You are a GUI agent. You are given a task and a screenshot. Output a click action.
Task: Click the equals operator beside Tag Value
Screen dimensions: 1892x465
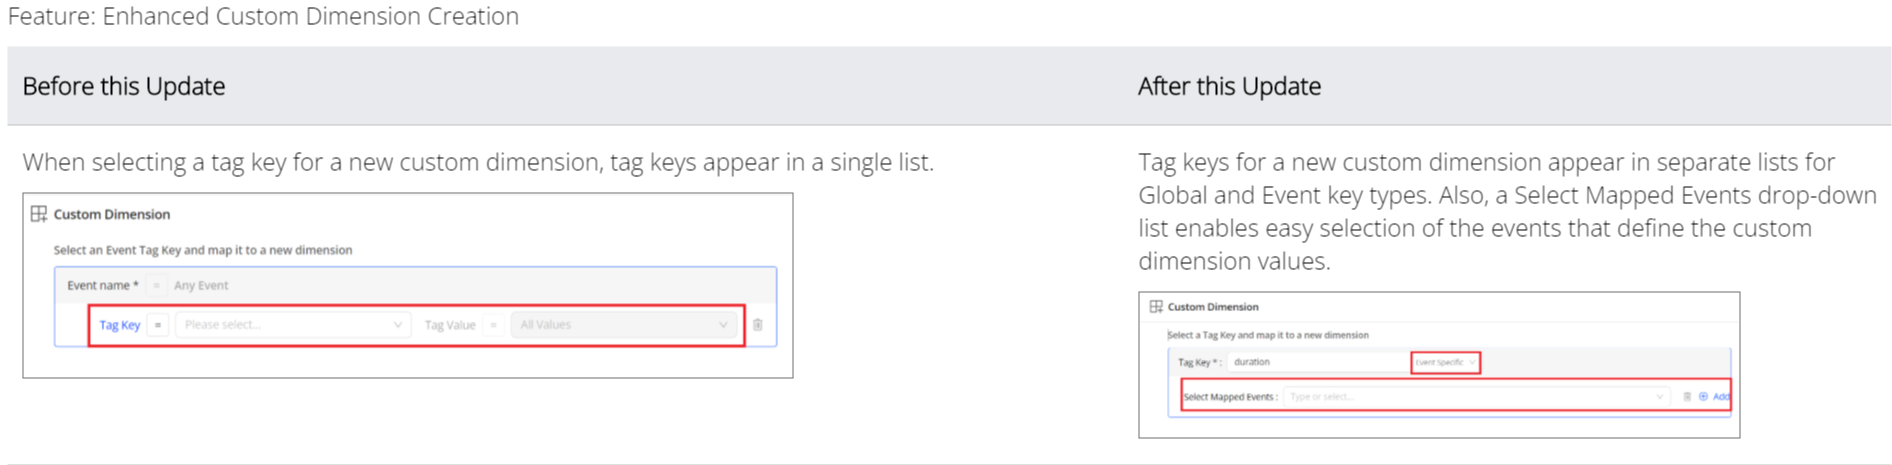pos(493,325)
